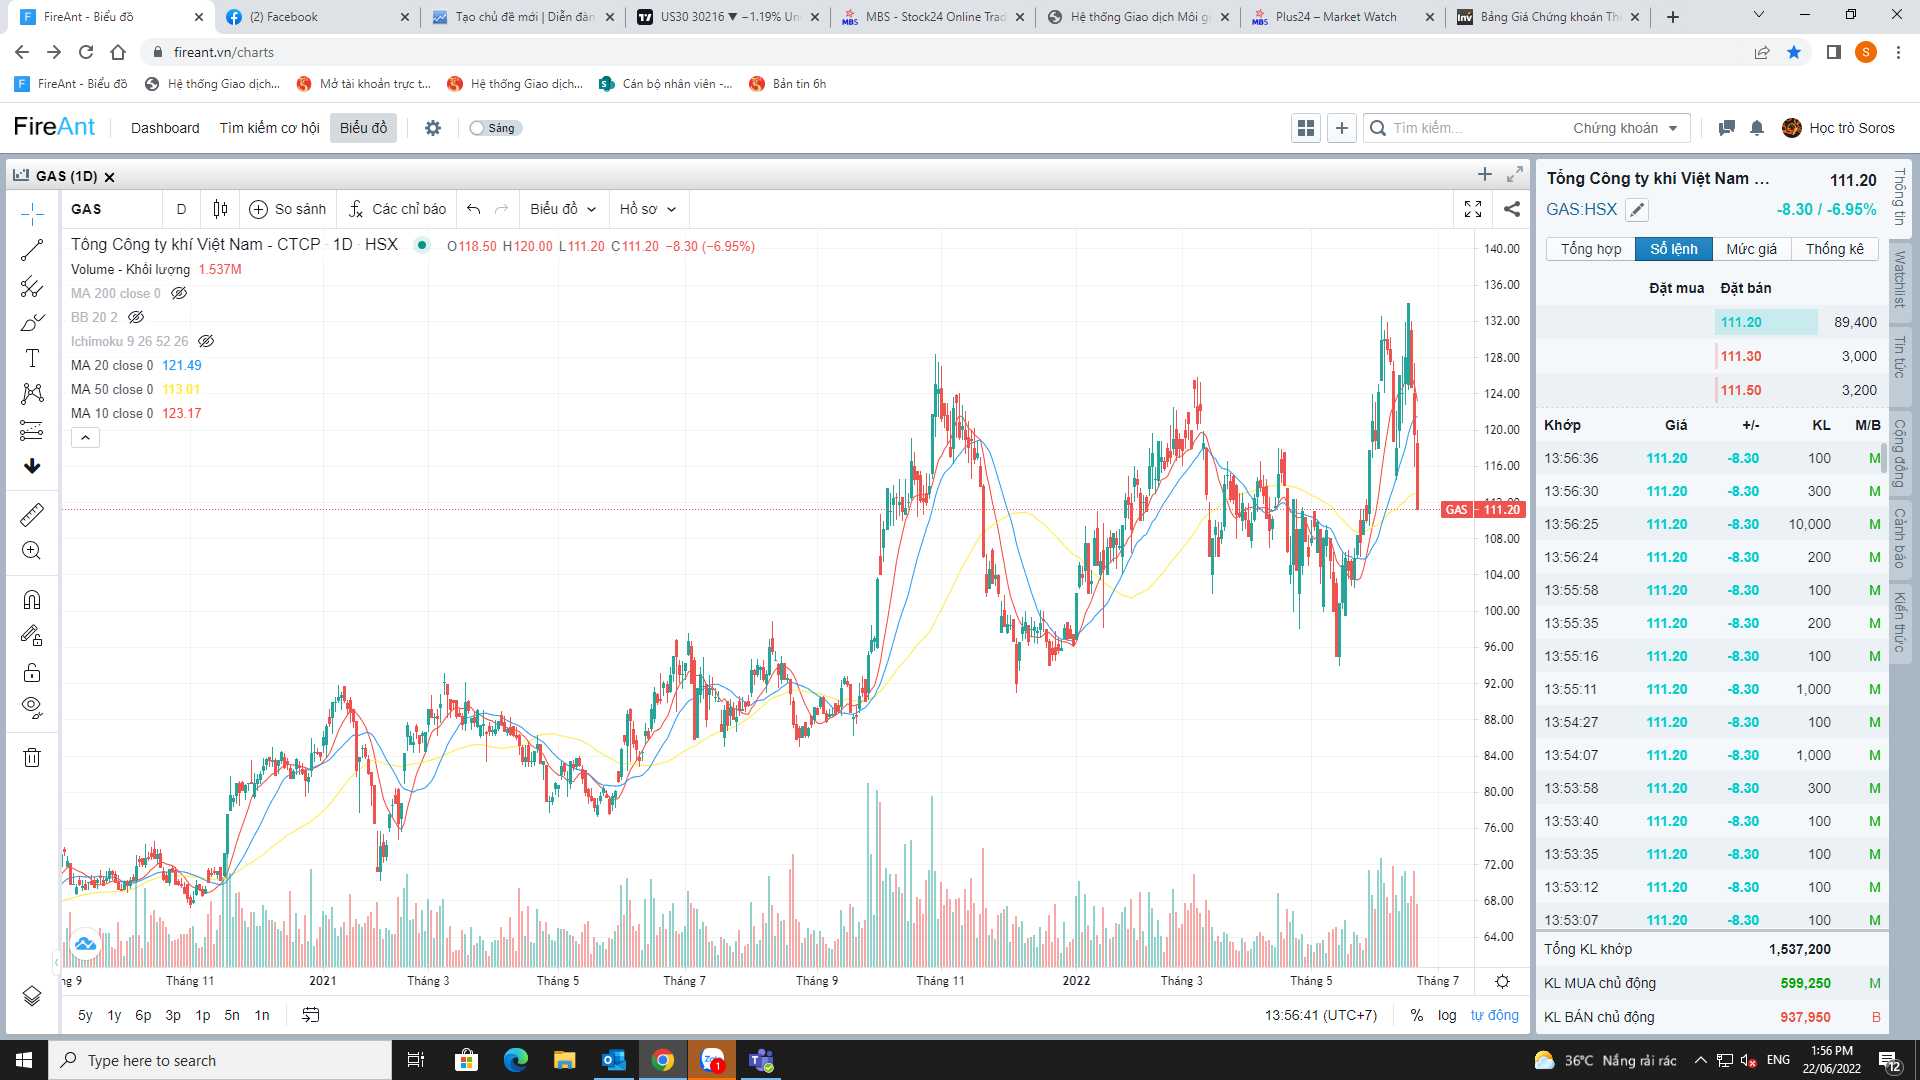Image resolution: width=1920 pixels, height=1080 pixels.
Task: Open the Hồ sơ dropdown
Action: click(x=647, y=209)
